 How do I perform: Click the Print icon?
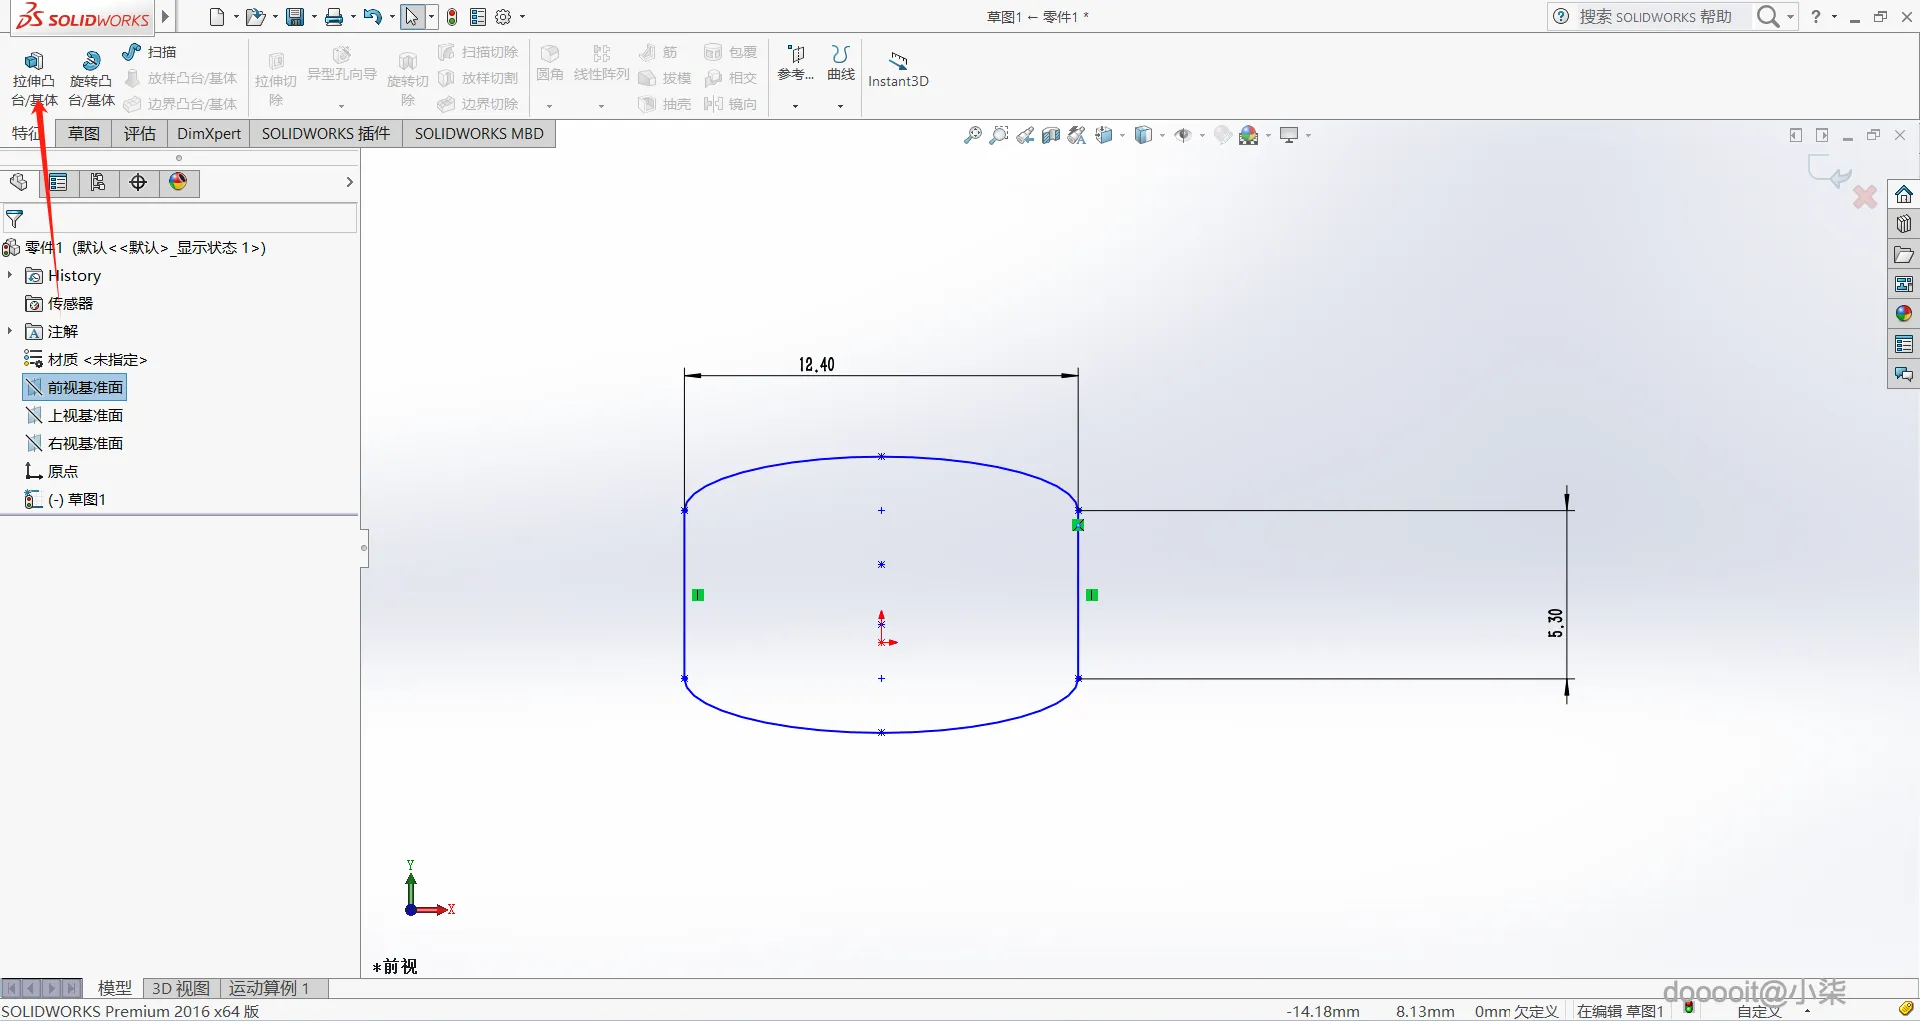pyautogui.click(x=334, y=17)
